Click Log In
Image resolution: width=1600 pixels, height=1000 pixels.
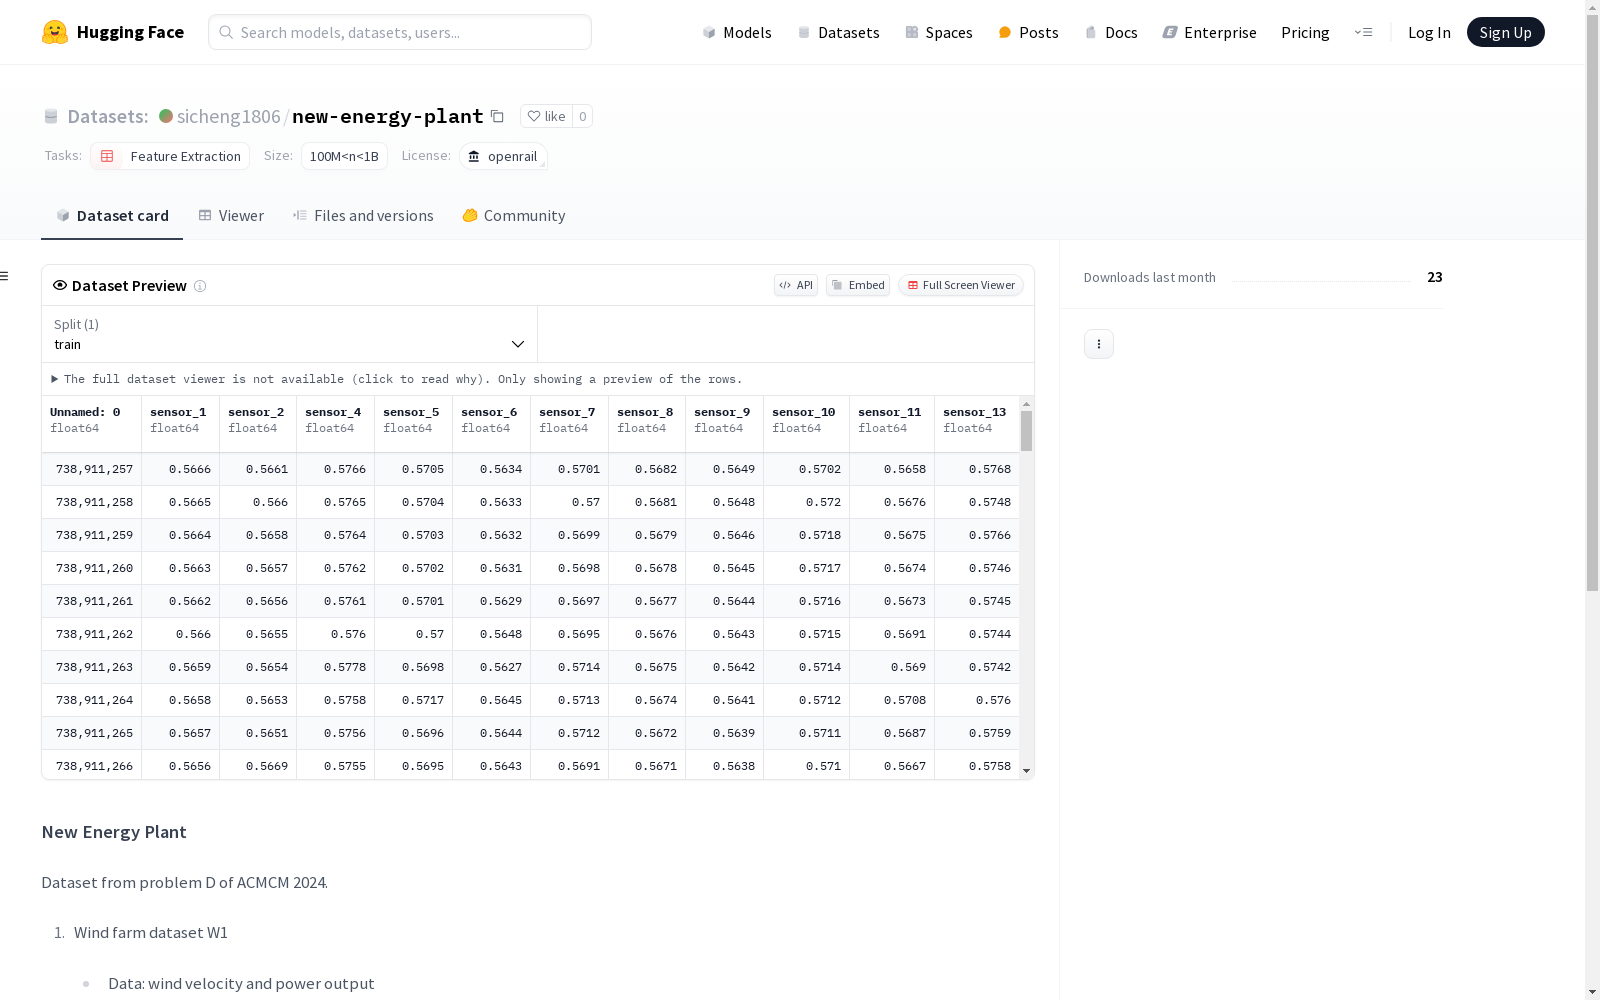coord(1429,32)
